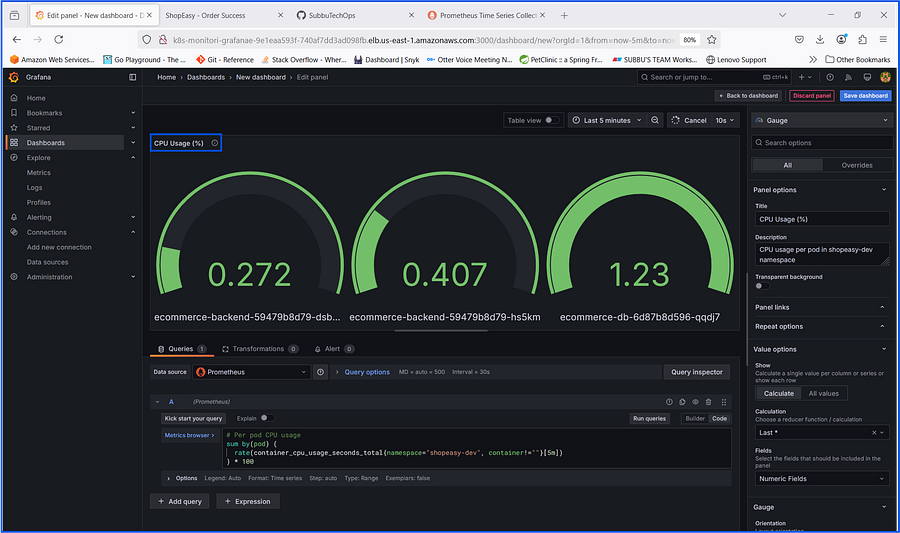Open Firefox application hamburger menu
This screenshot has height=533, width=900.
[883, 39]
